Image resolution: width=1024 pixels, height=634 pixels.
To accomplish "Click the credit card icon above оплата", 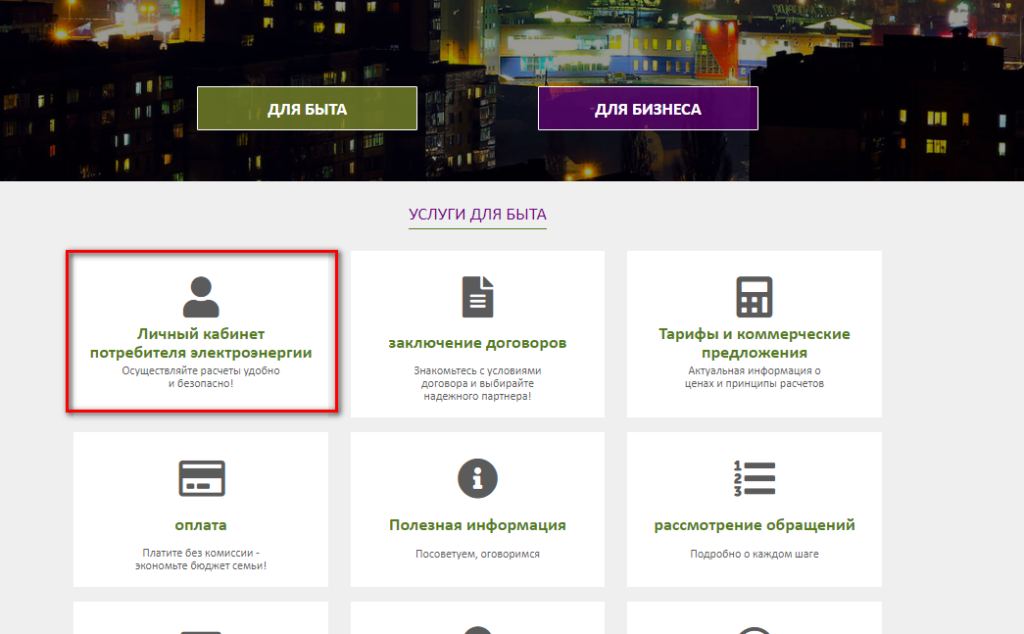I will click(x=201, y=478).
